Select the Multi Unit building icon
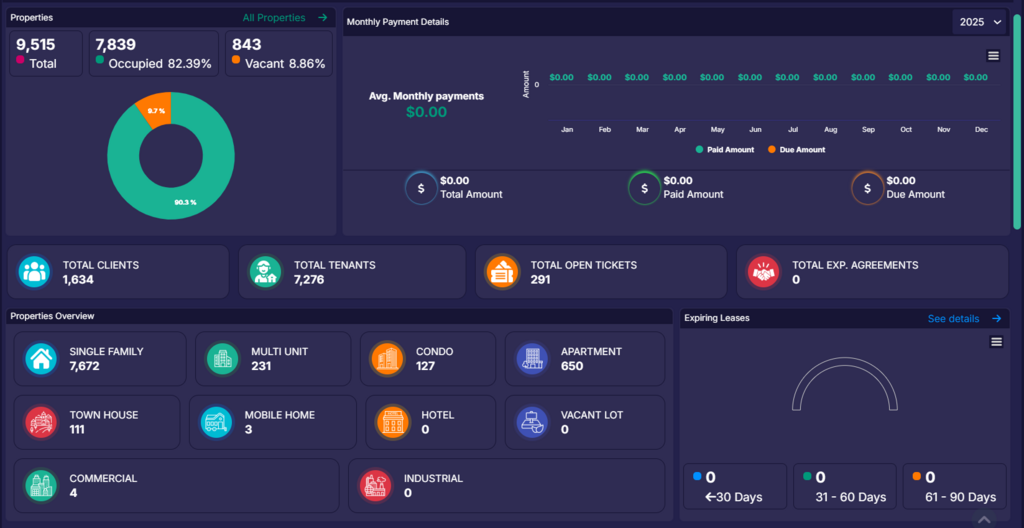Viewport: 1024px width, 528px height. (222, 359)
